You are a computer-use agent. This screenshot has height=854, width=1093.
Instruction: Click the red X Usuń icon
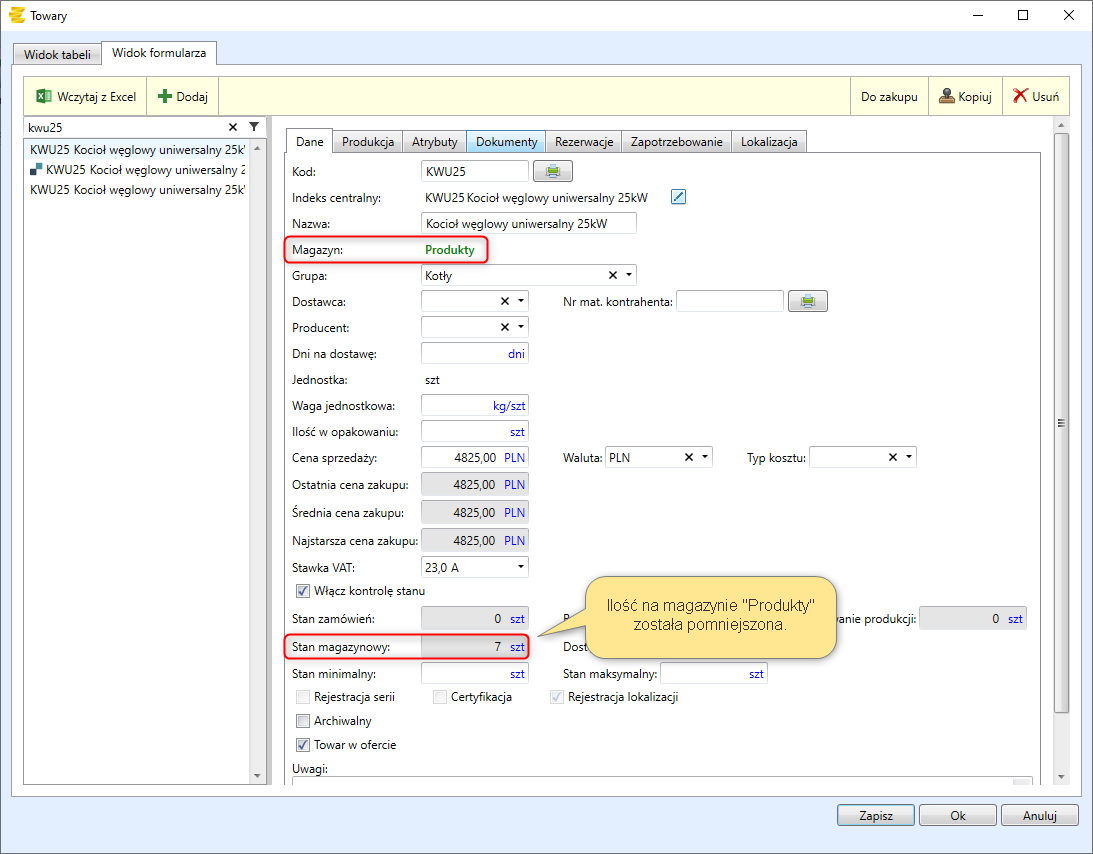coord(1020,97)
